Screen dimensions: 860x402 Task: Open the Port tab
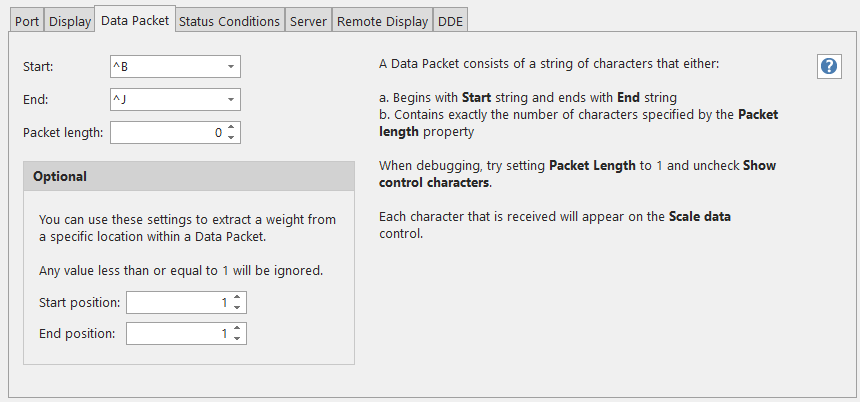point(27,21)
